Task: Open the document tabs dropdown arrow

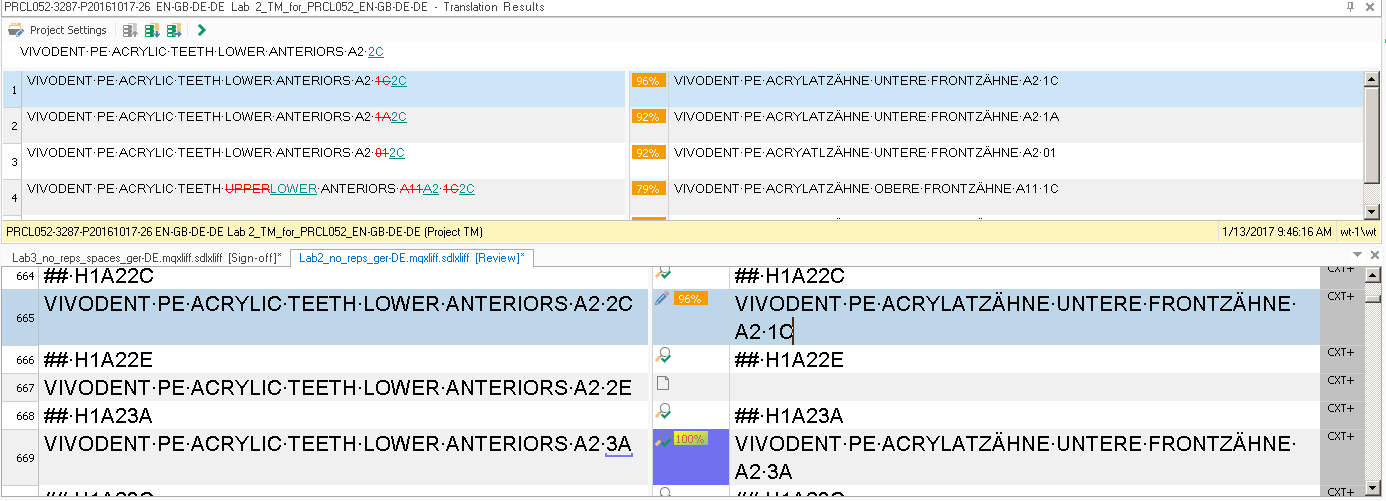Action: coord(1357,256)
